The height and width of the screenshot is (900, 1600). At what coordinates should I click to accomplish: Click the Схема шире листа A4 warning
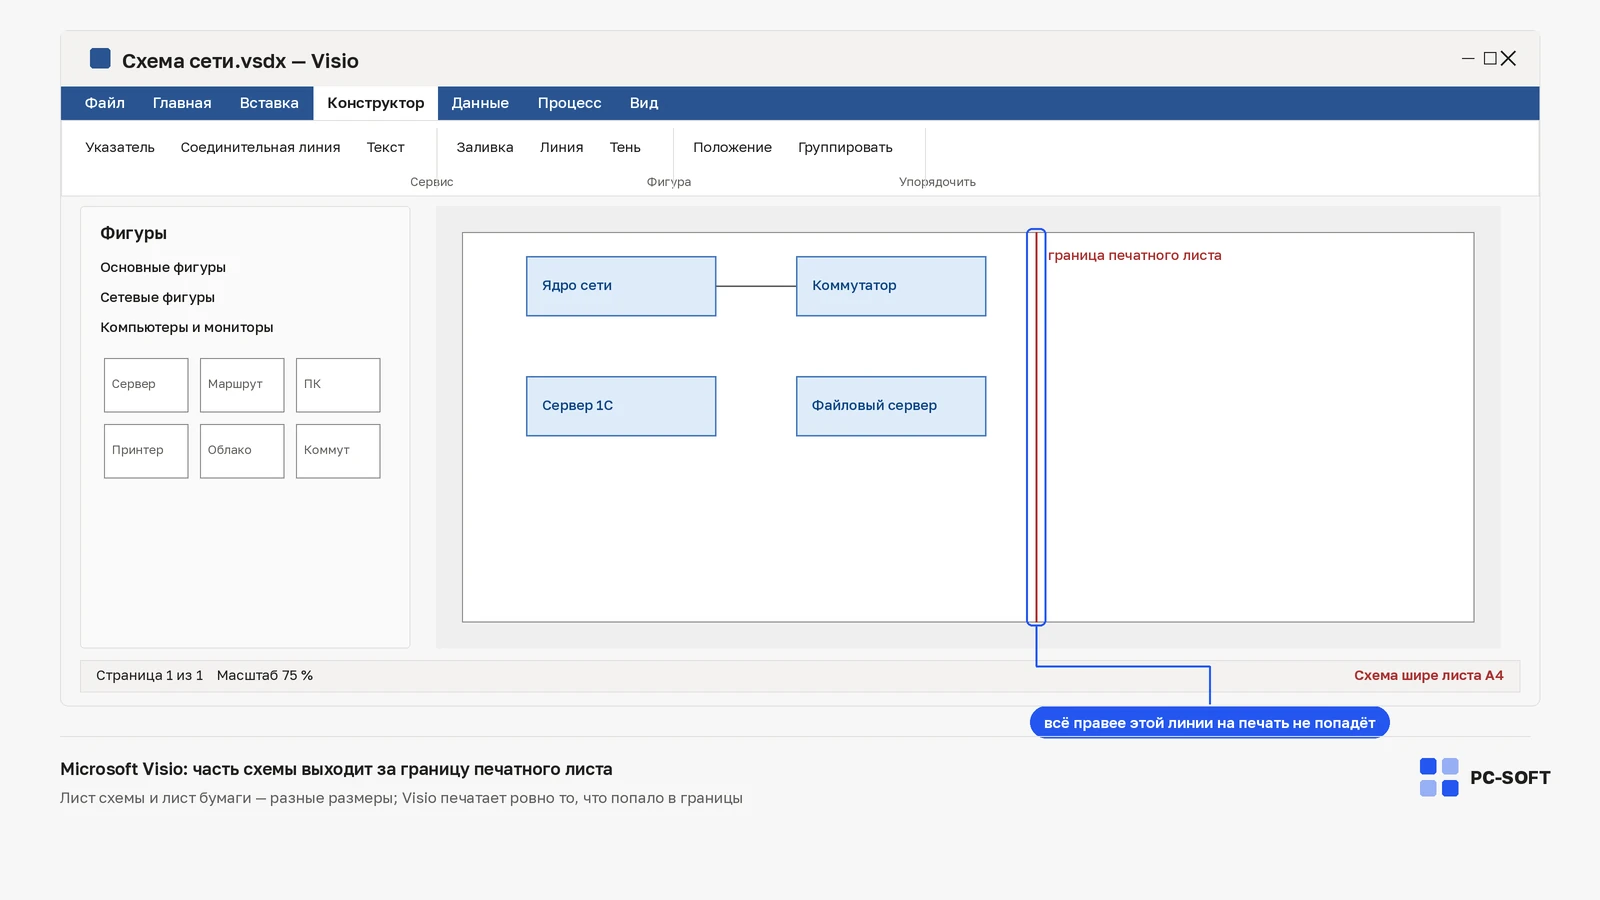(1429, 675)
